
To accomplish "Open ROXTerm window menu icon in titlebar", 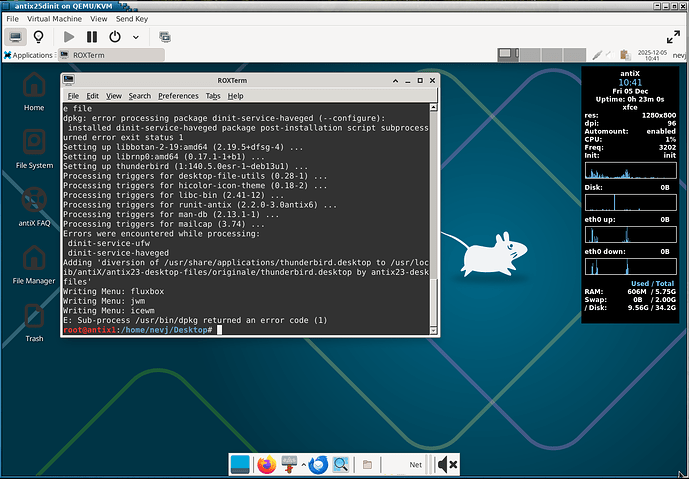I will click(x=69, y=80).
